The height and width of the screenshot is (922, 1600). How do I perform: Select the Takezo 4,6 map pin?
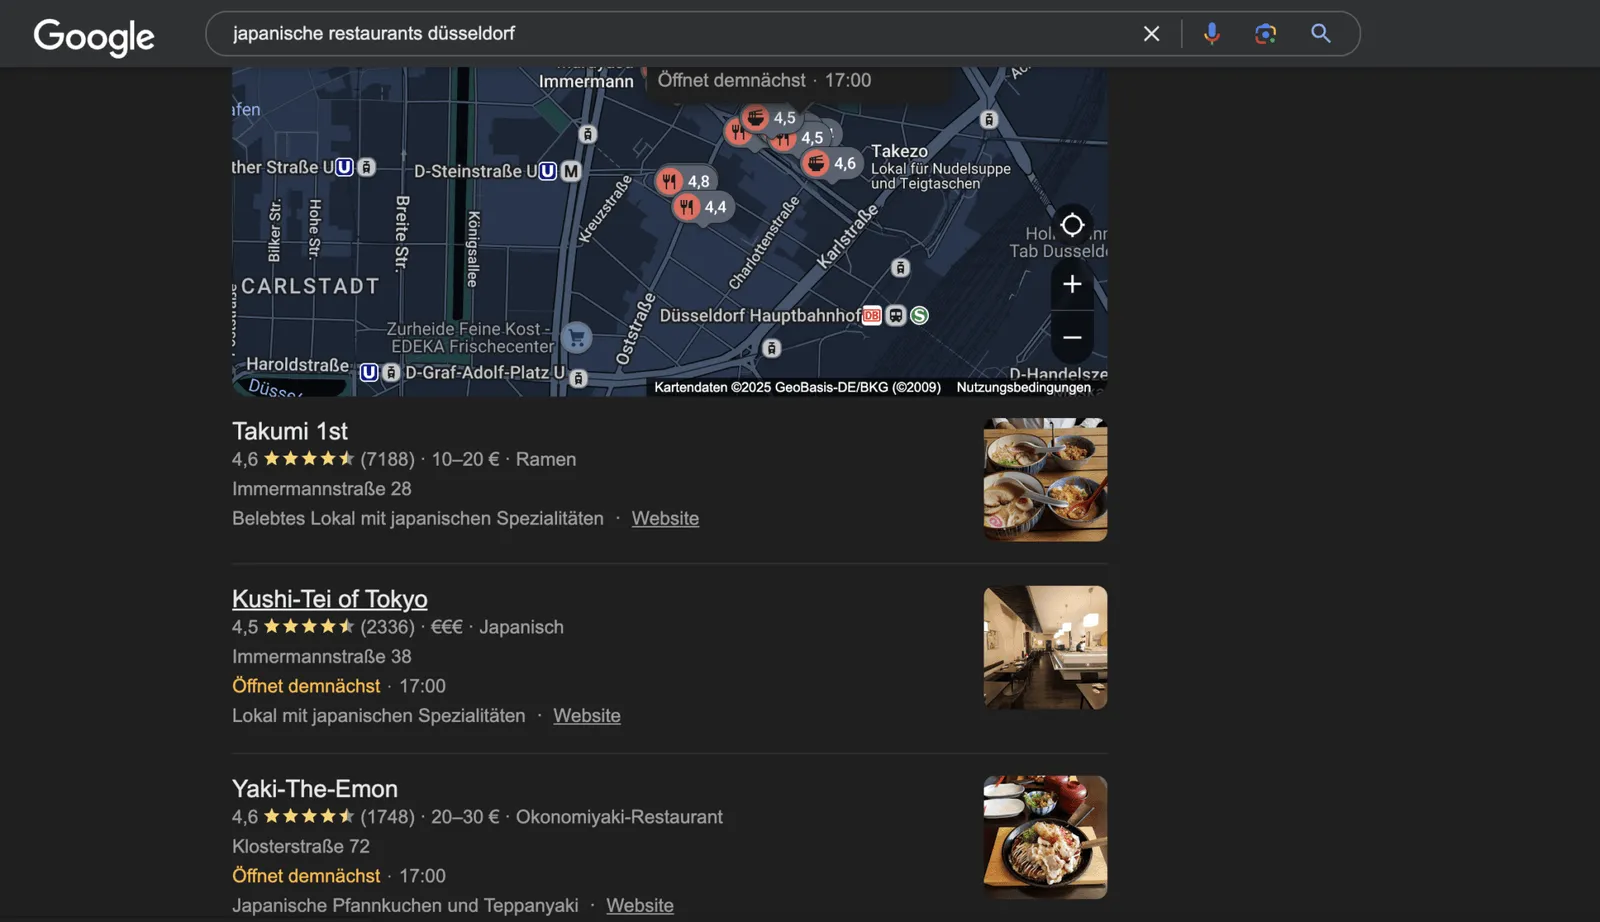[x=831, y=163]
